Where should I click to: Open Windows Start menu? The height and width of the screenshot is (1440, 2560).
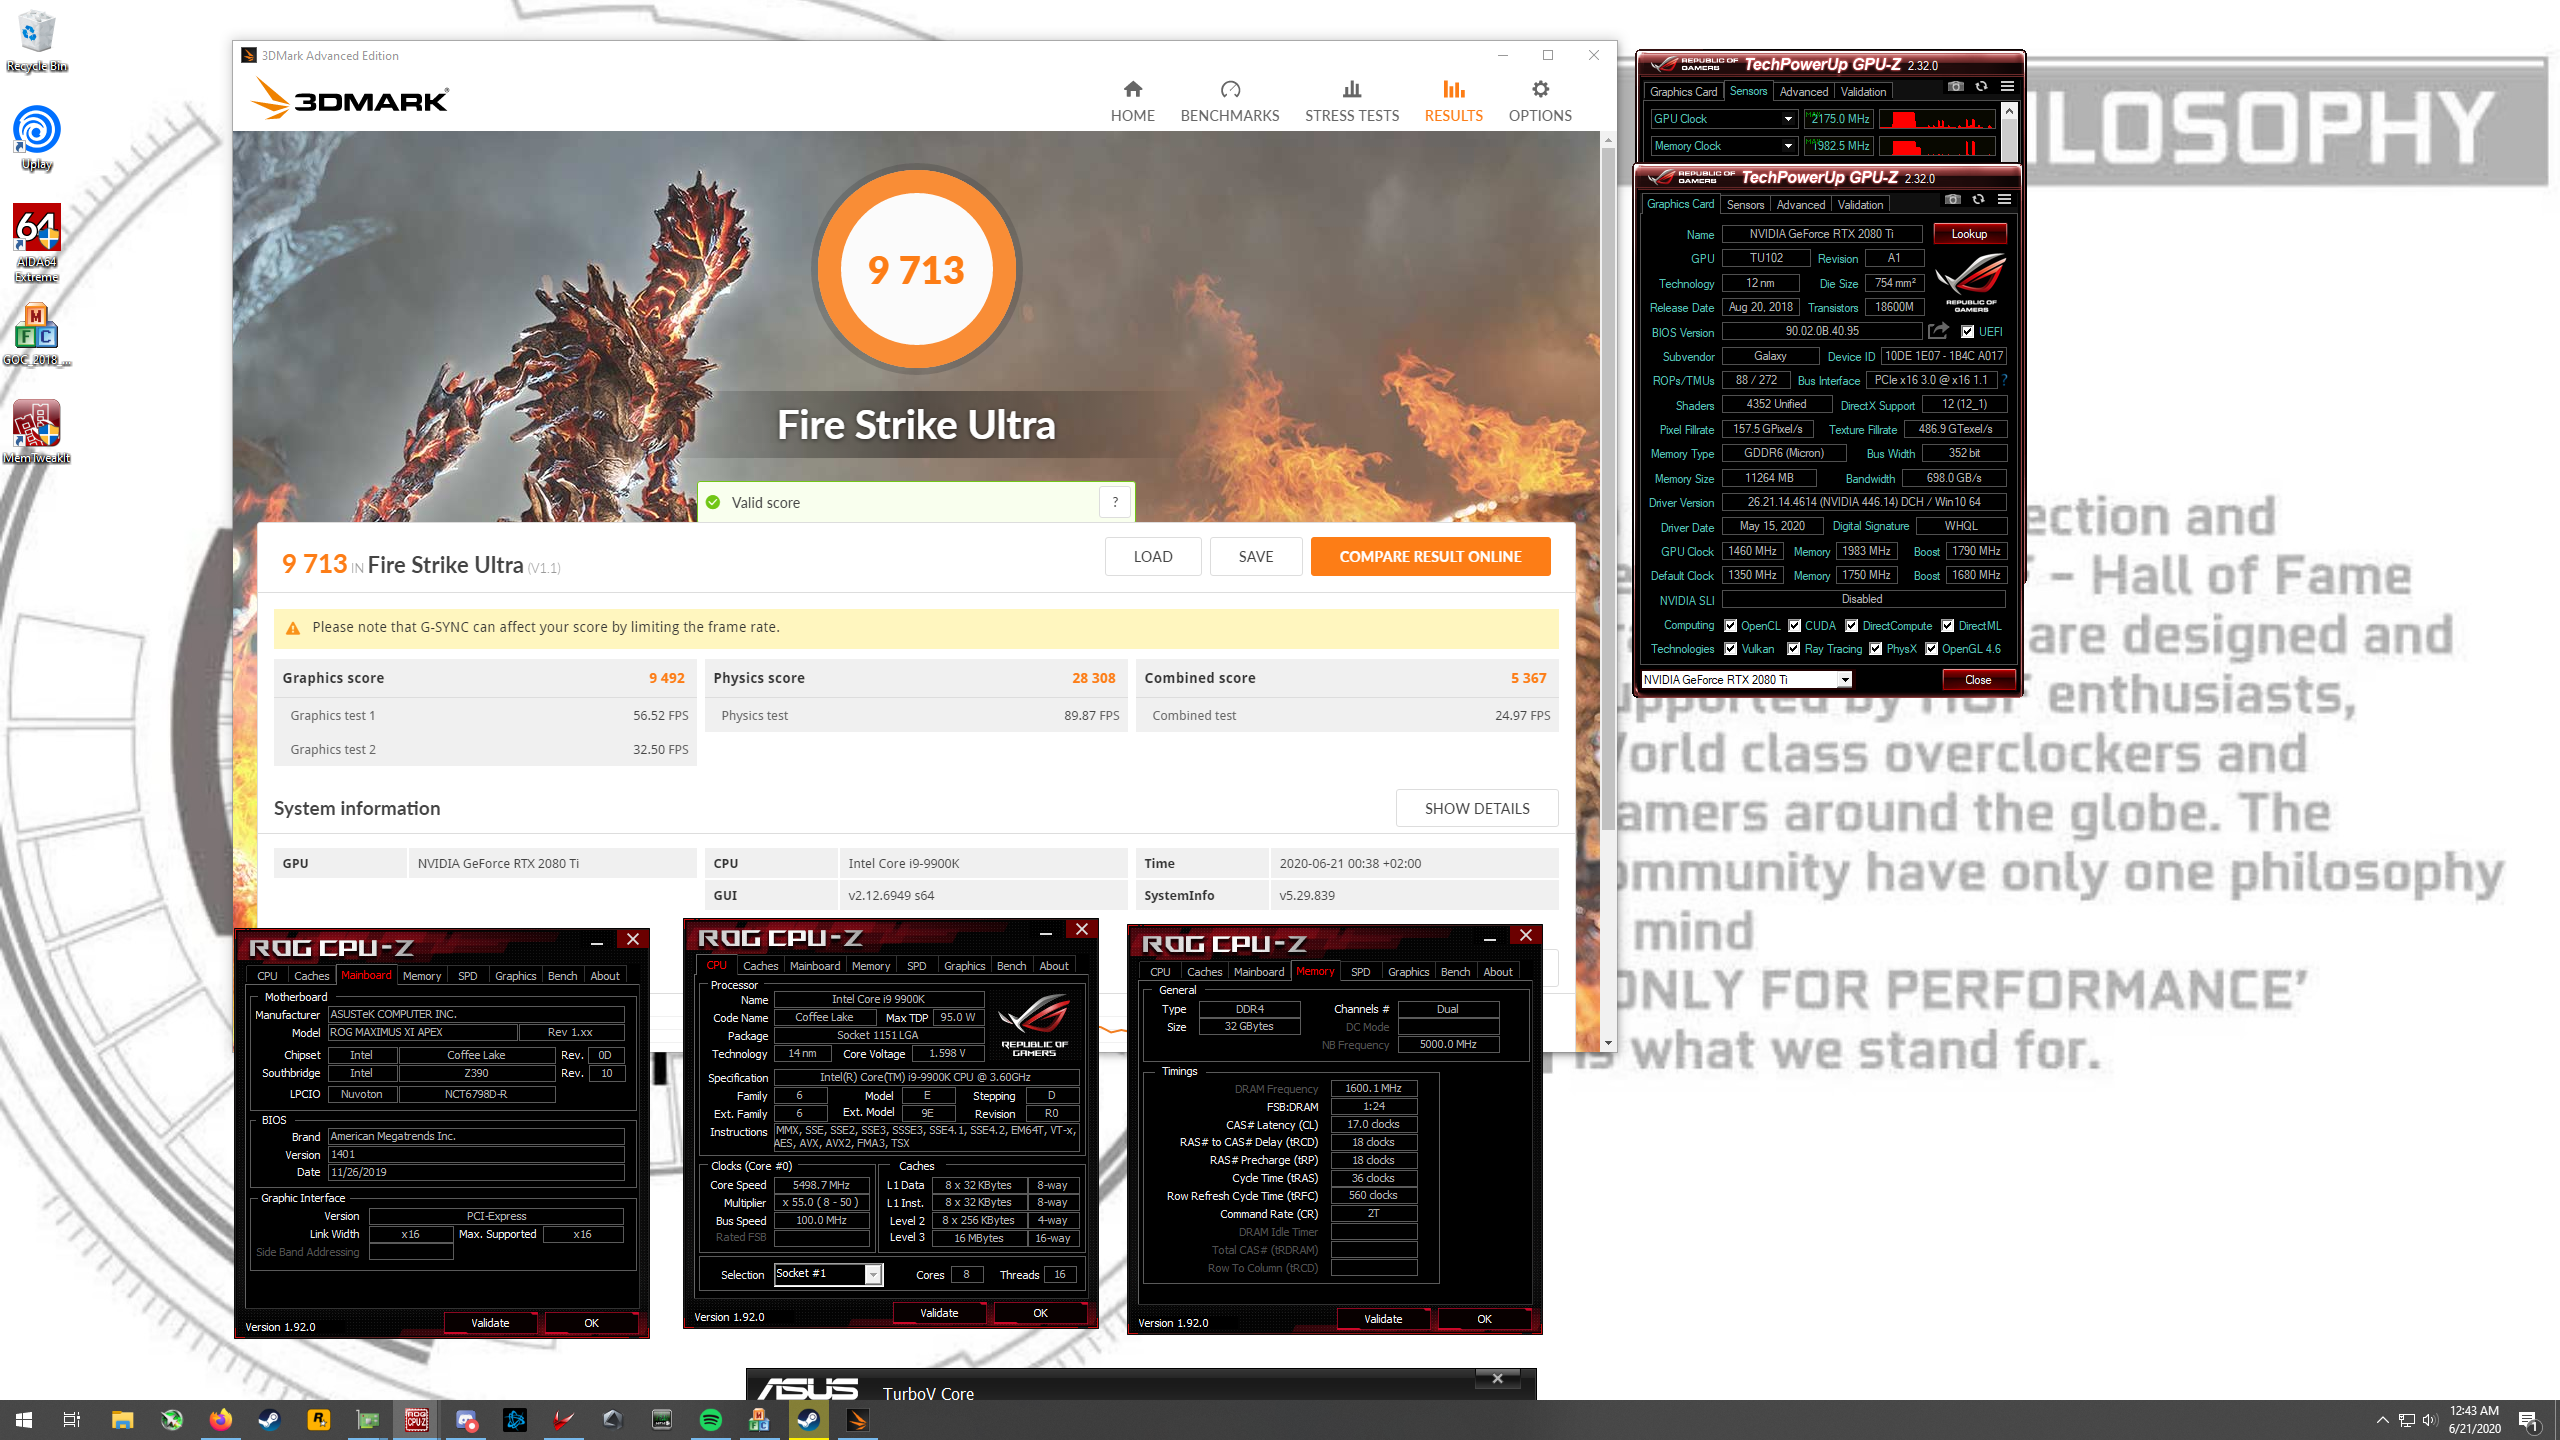click(24, 1419)
